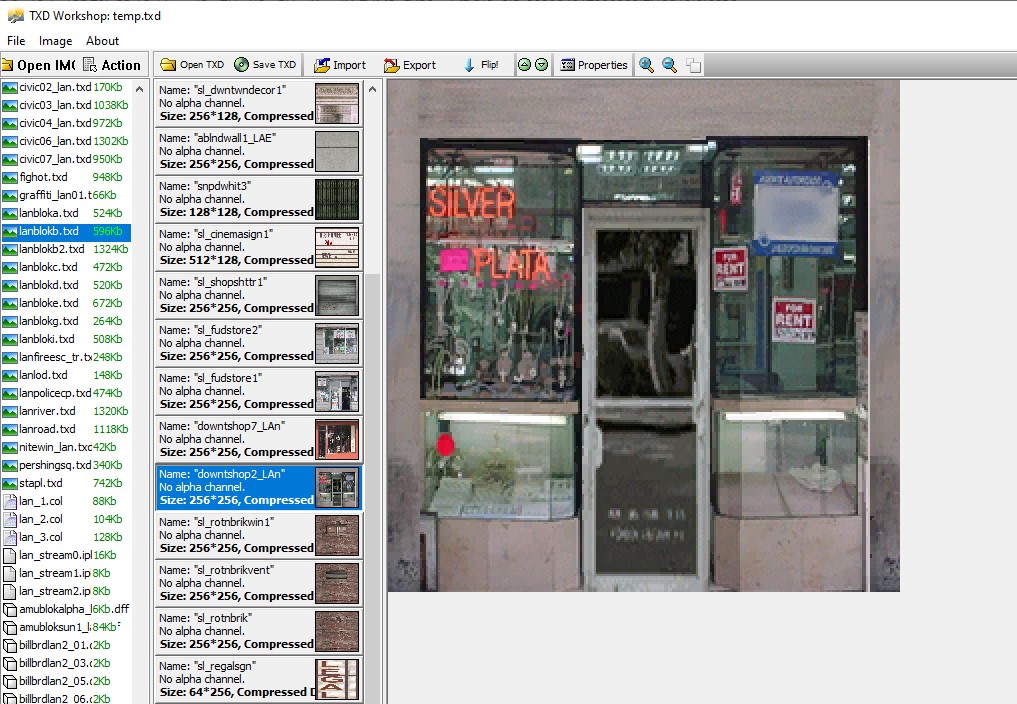1017x704 pixels.
Task: Select amublokalpha dff model file
Action: pyautogui.click(x=66, y=609)
